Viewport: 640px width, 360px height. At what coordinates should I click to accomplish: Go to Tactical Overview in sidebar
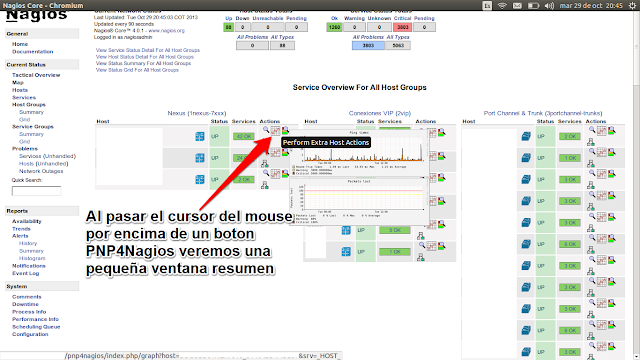tap(36, 75)
